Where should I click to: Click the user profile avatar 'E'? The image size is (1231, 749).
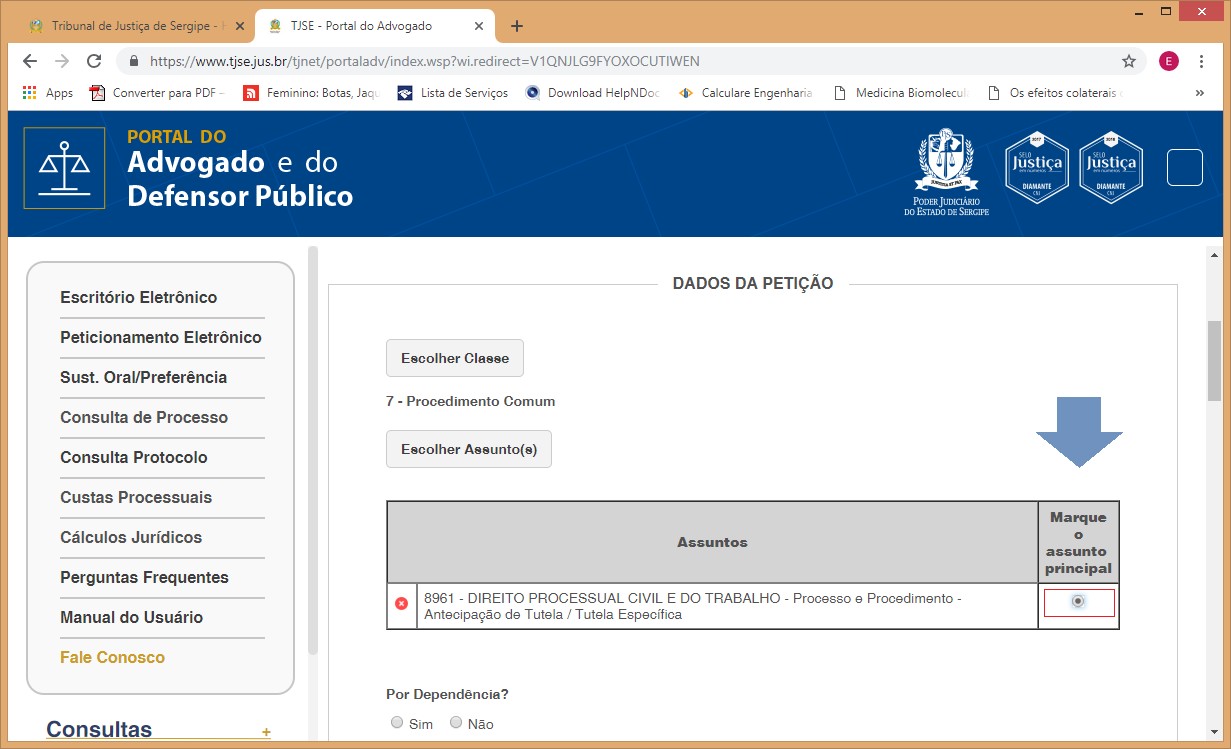click(x=1168, y=61)
